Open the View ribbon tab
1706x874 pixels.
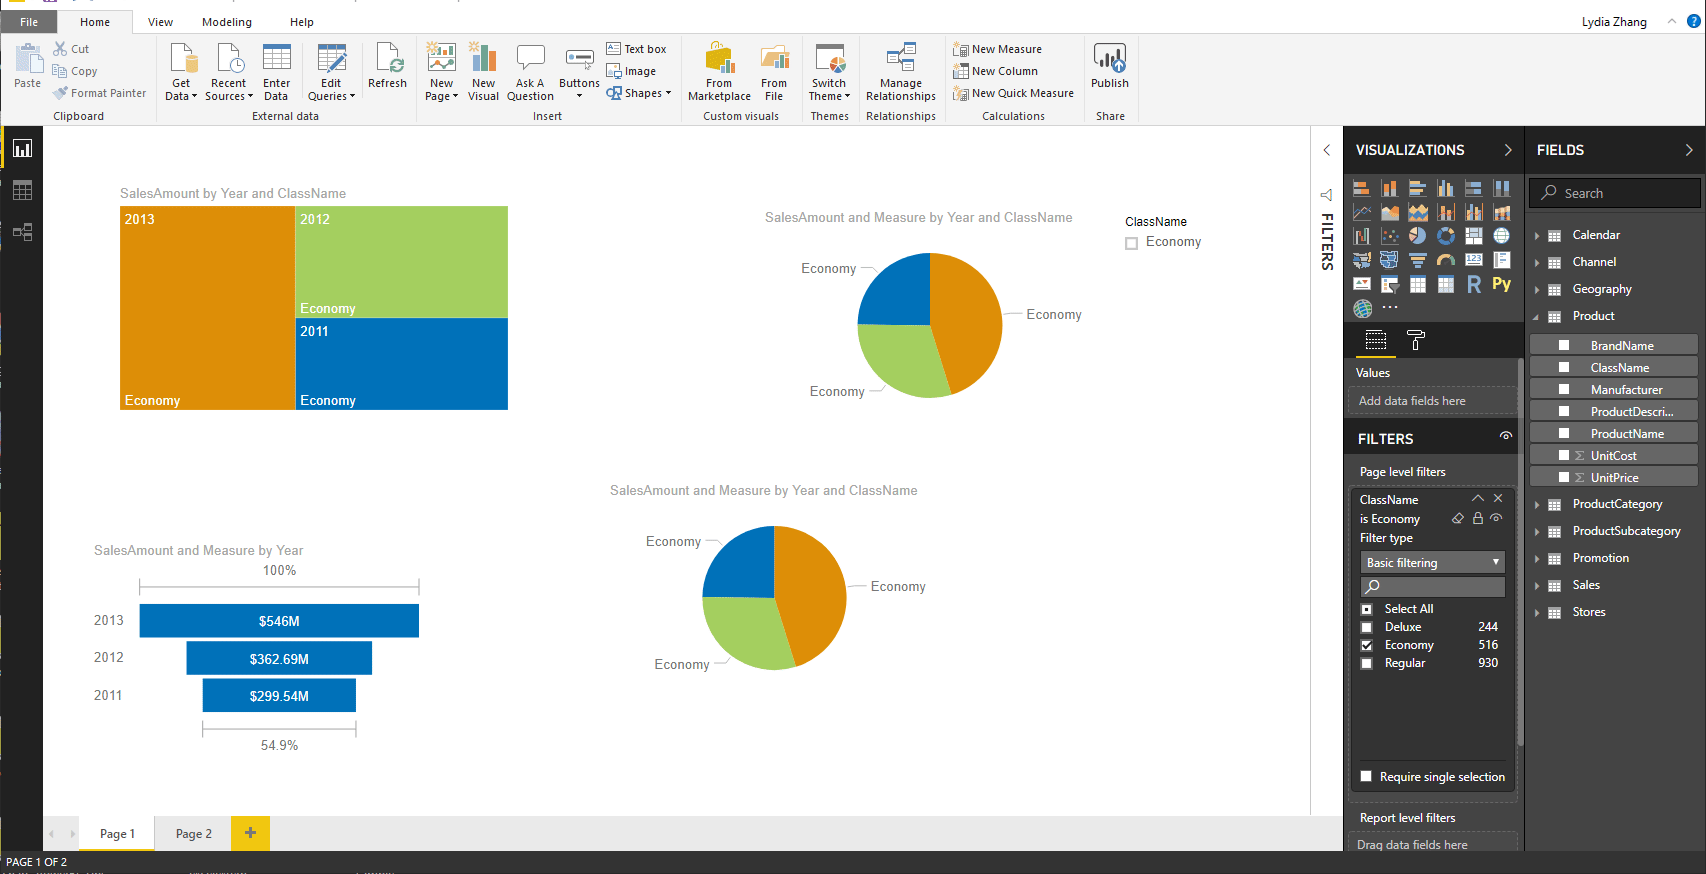(160, 22)
